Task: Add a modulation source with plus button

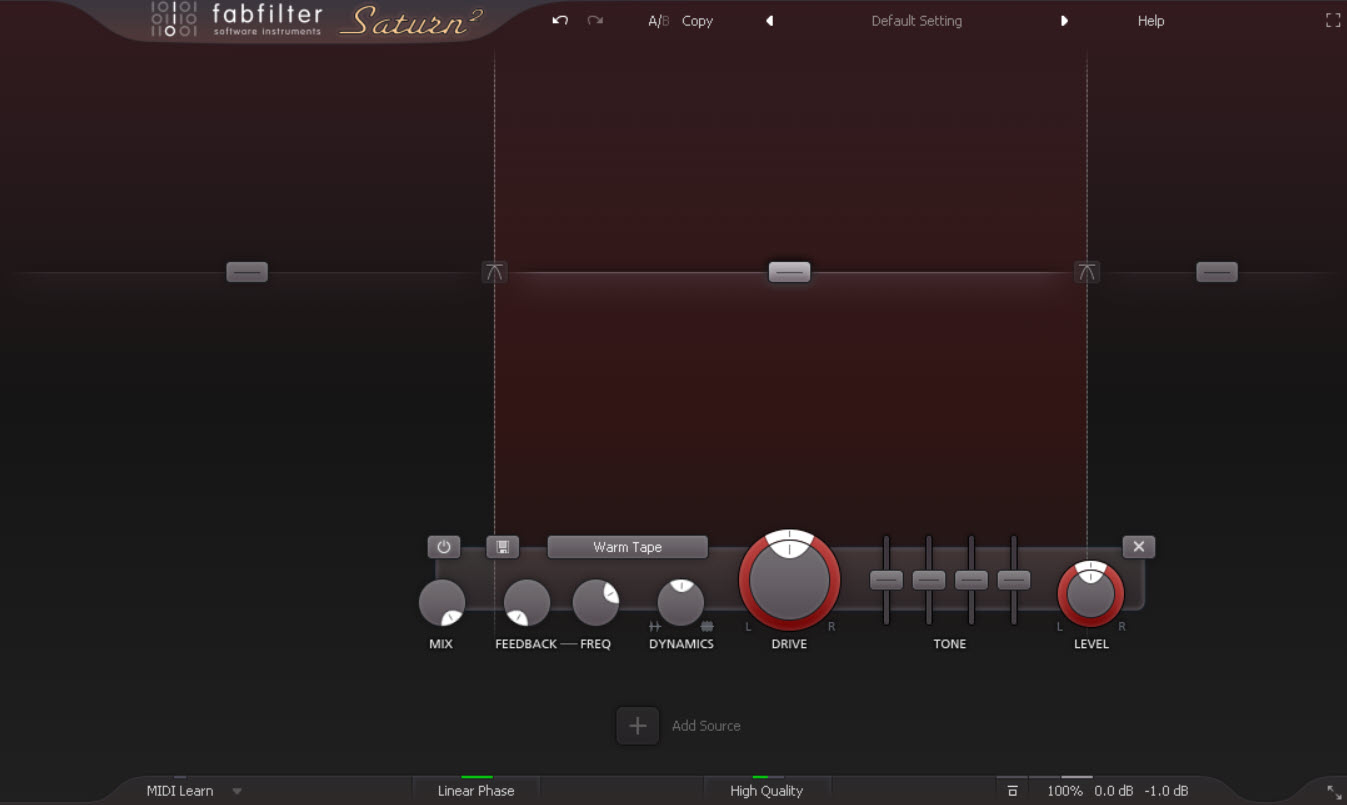Action: 638,726
